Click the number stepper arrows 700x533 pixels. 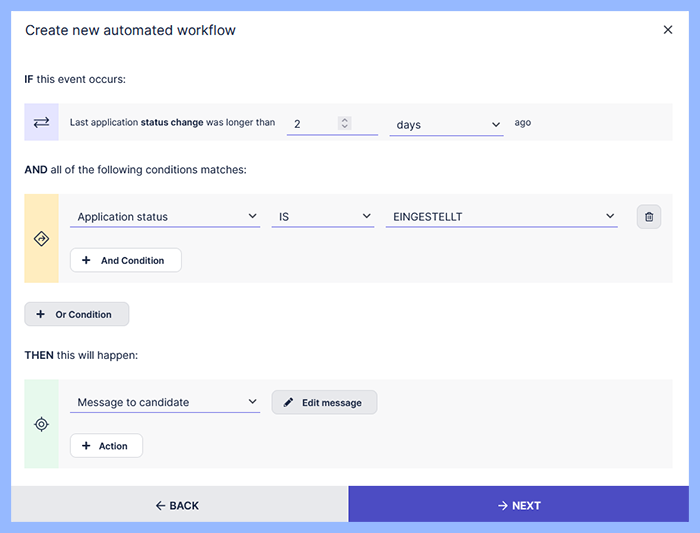click(345, 123)
